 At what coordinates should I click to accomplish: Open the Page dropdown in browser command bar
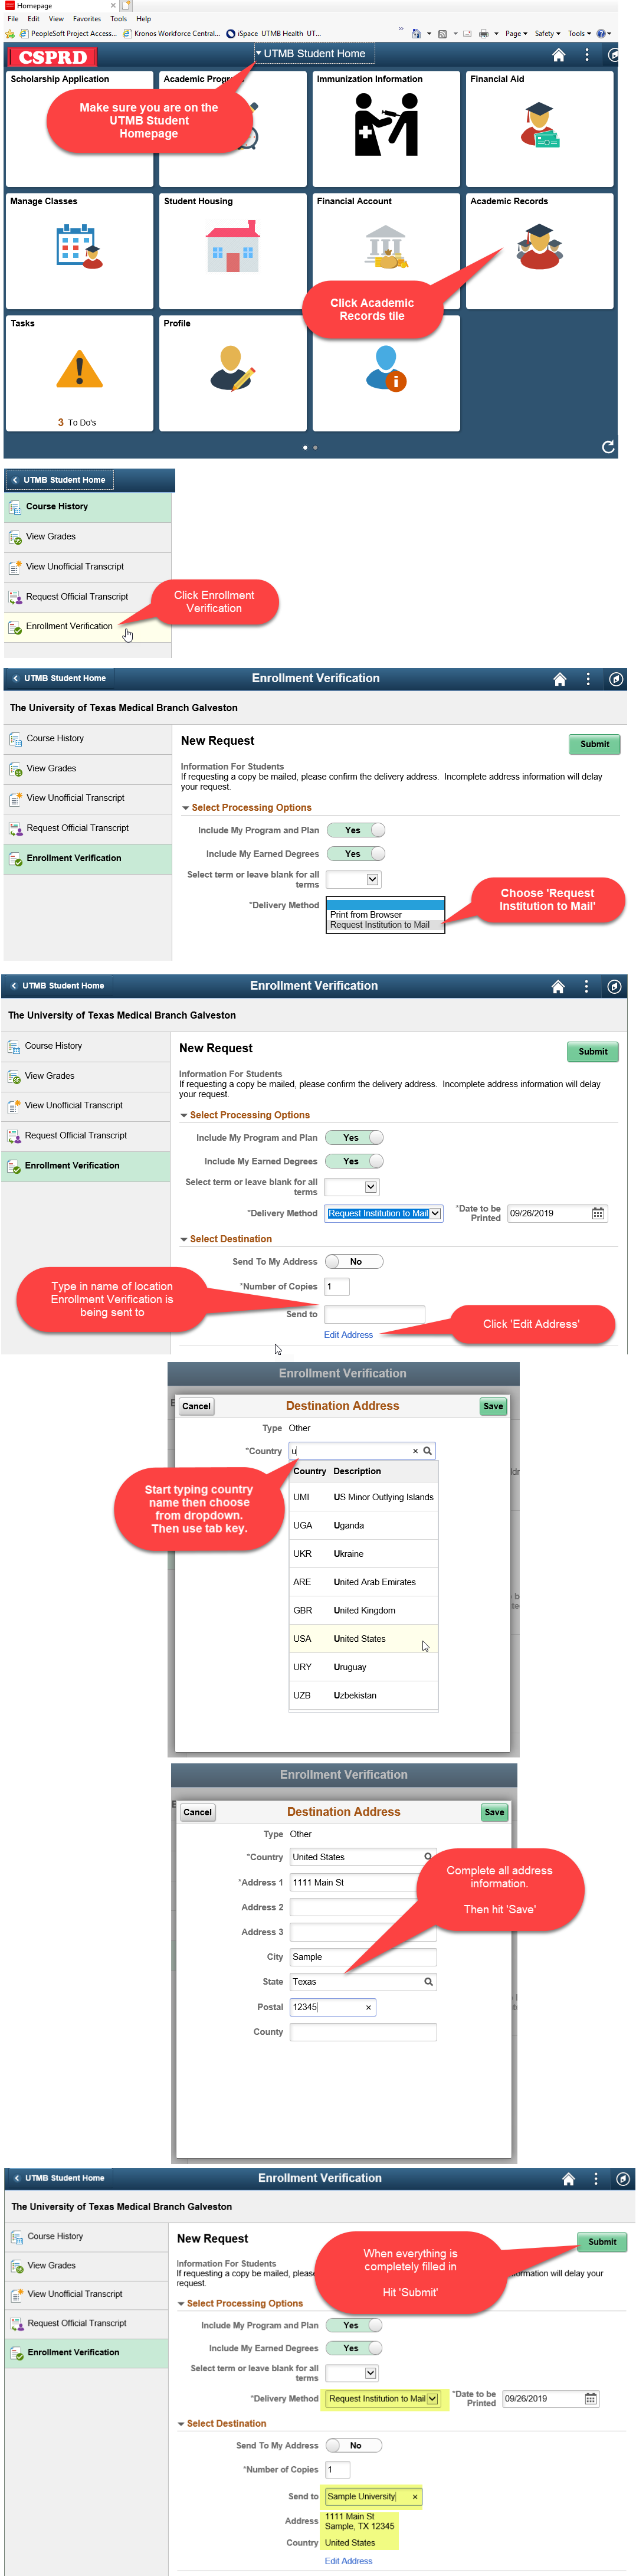point(516,33)
